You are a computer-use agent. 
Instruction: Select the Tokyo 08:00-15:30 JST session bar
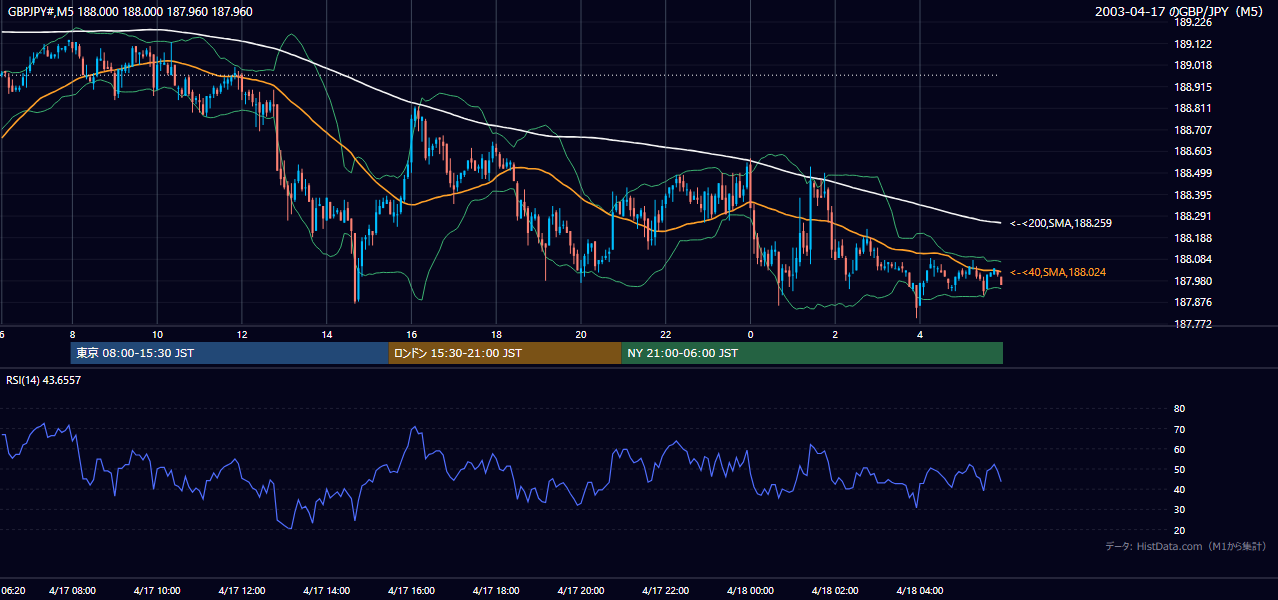(229, 353)
